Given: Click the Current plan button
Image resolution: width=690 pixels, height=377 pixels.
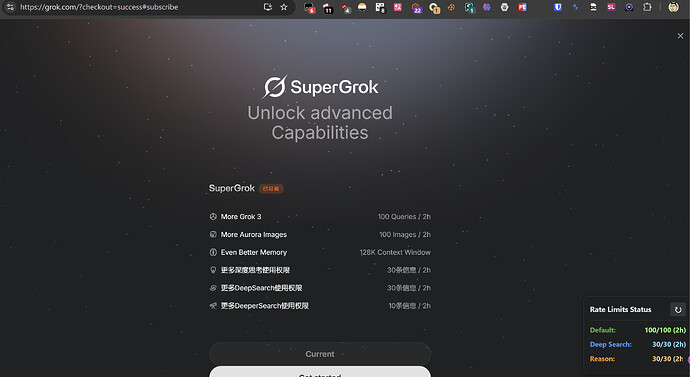Looking at the screenshot, I should (x=320, y=354).
